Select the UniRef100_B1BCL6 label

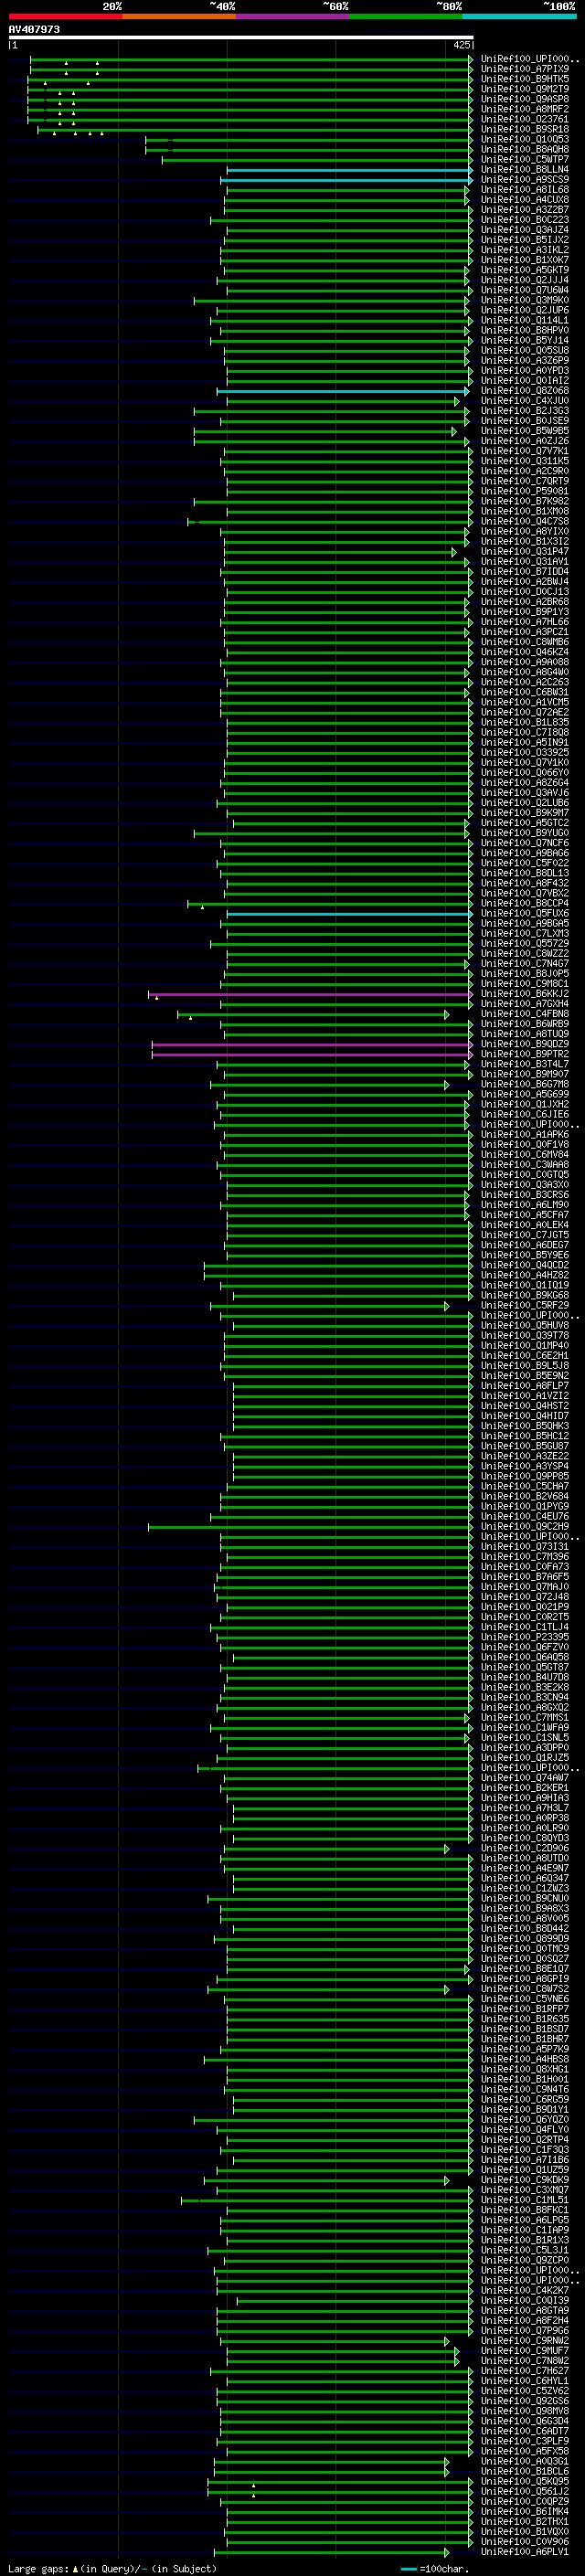point(525,2472)
